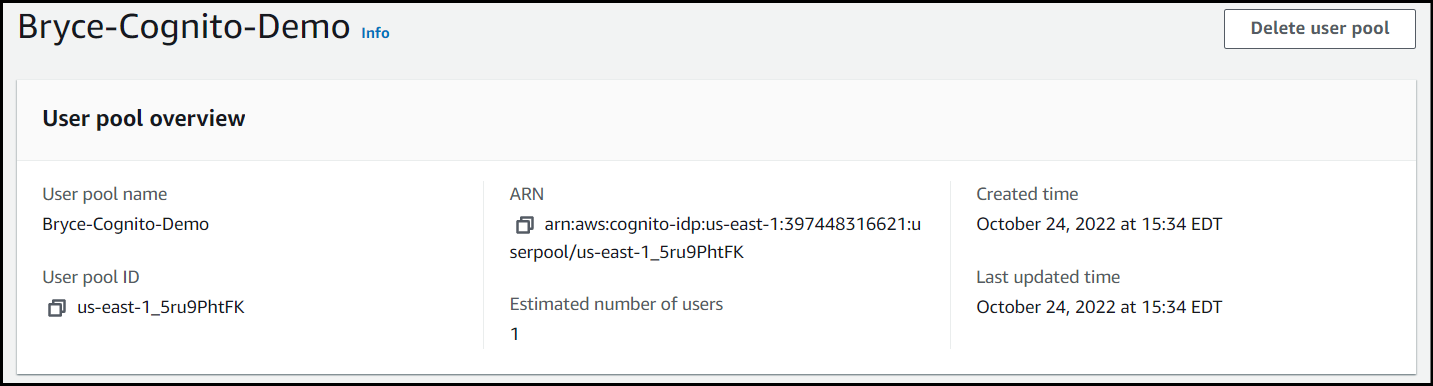Select the Bryce-Cognito-Demo value under User pool name
The image size is (1433, 386).
click(126, 225)
